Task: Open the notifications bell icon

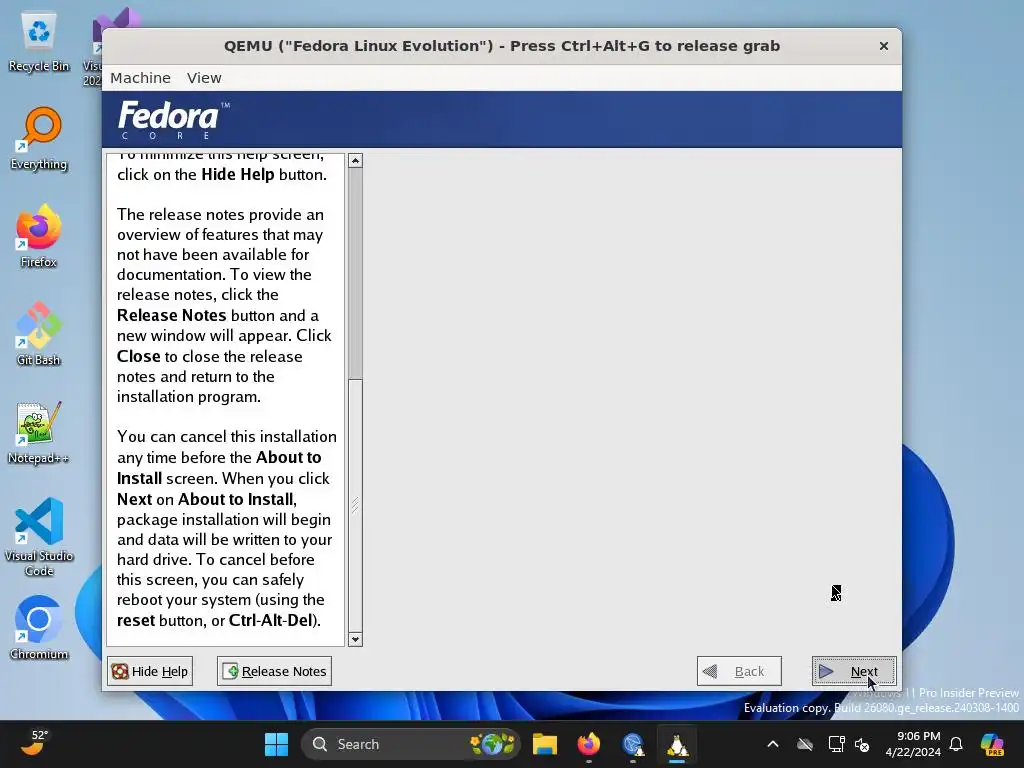Action: pyautogui.click(x=956, y=744)
